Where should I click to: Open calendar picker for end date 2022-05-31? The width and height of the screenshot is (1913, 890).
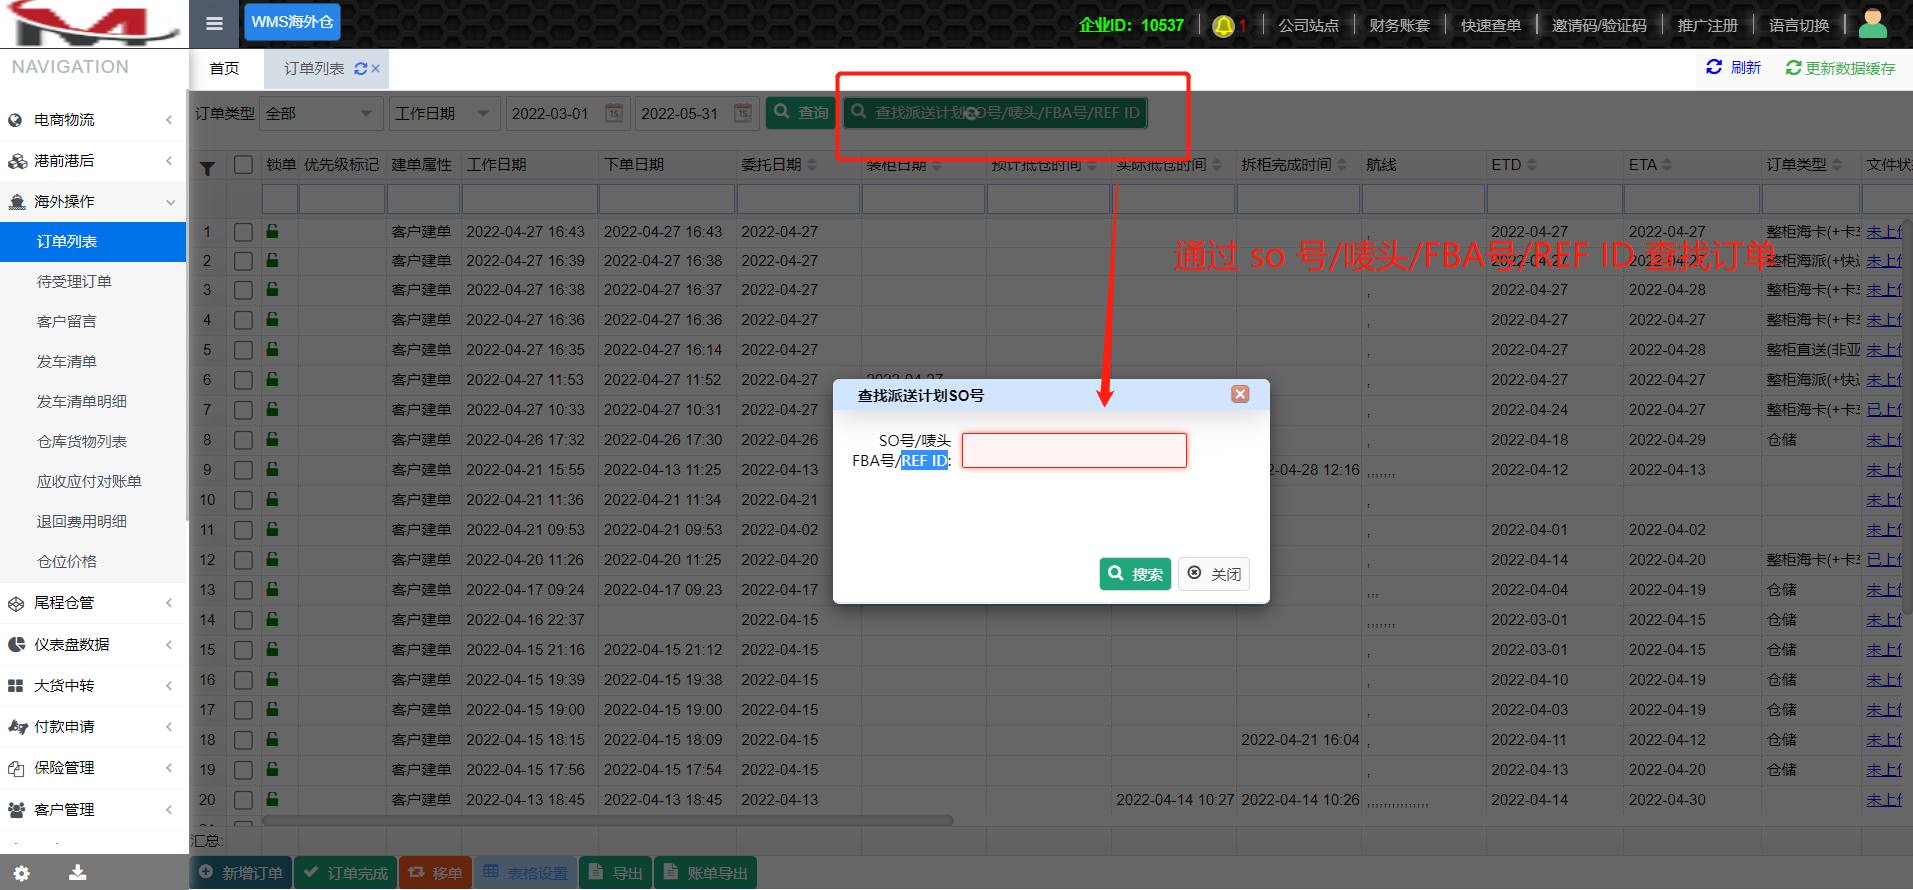coord(743,113)
